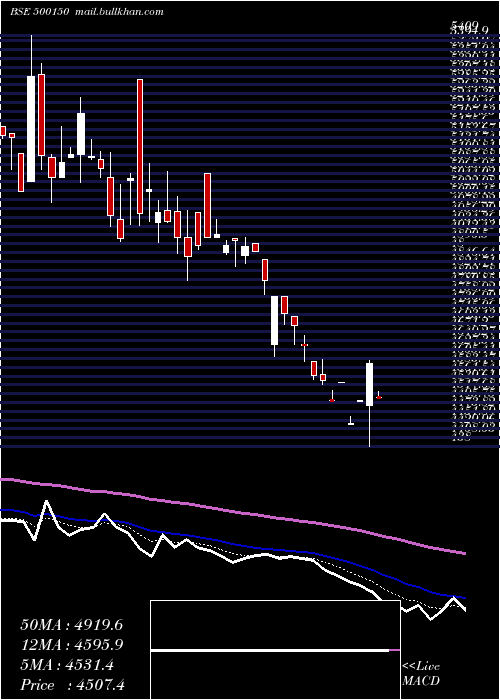
Task: Click the '50MA : 4919.6' reading
Action: pyautogui.click(x=71, y=625)
